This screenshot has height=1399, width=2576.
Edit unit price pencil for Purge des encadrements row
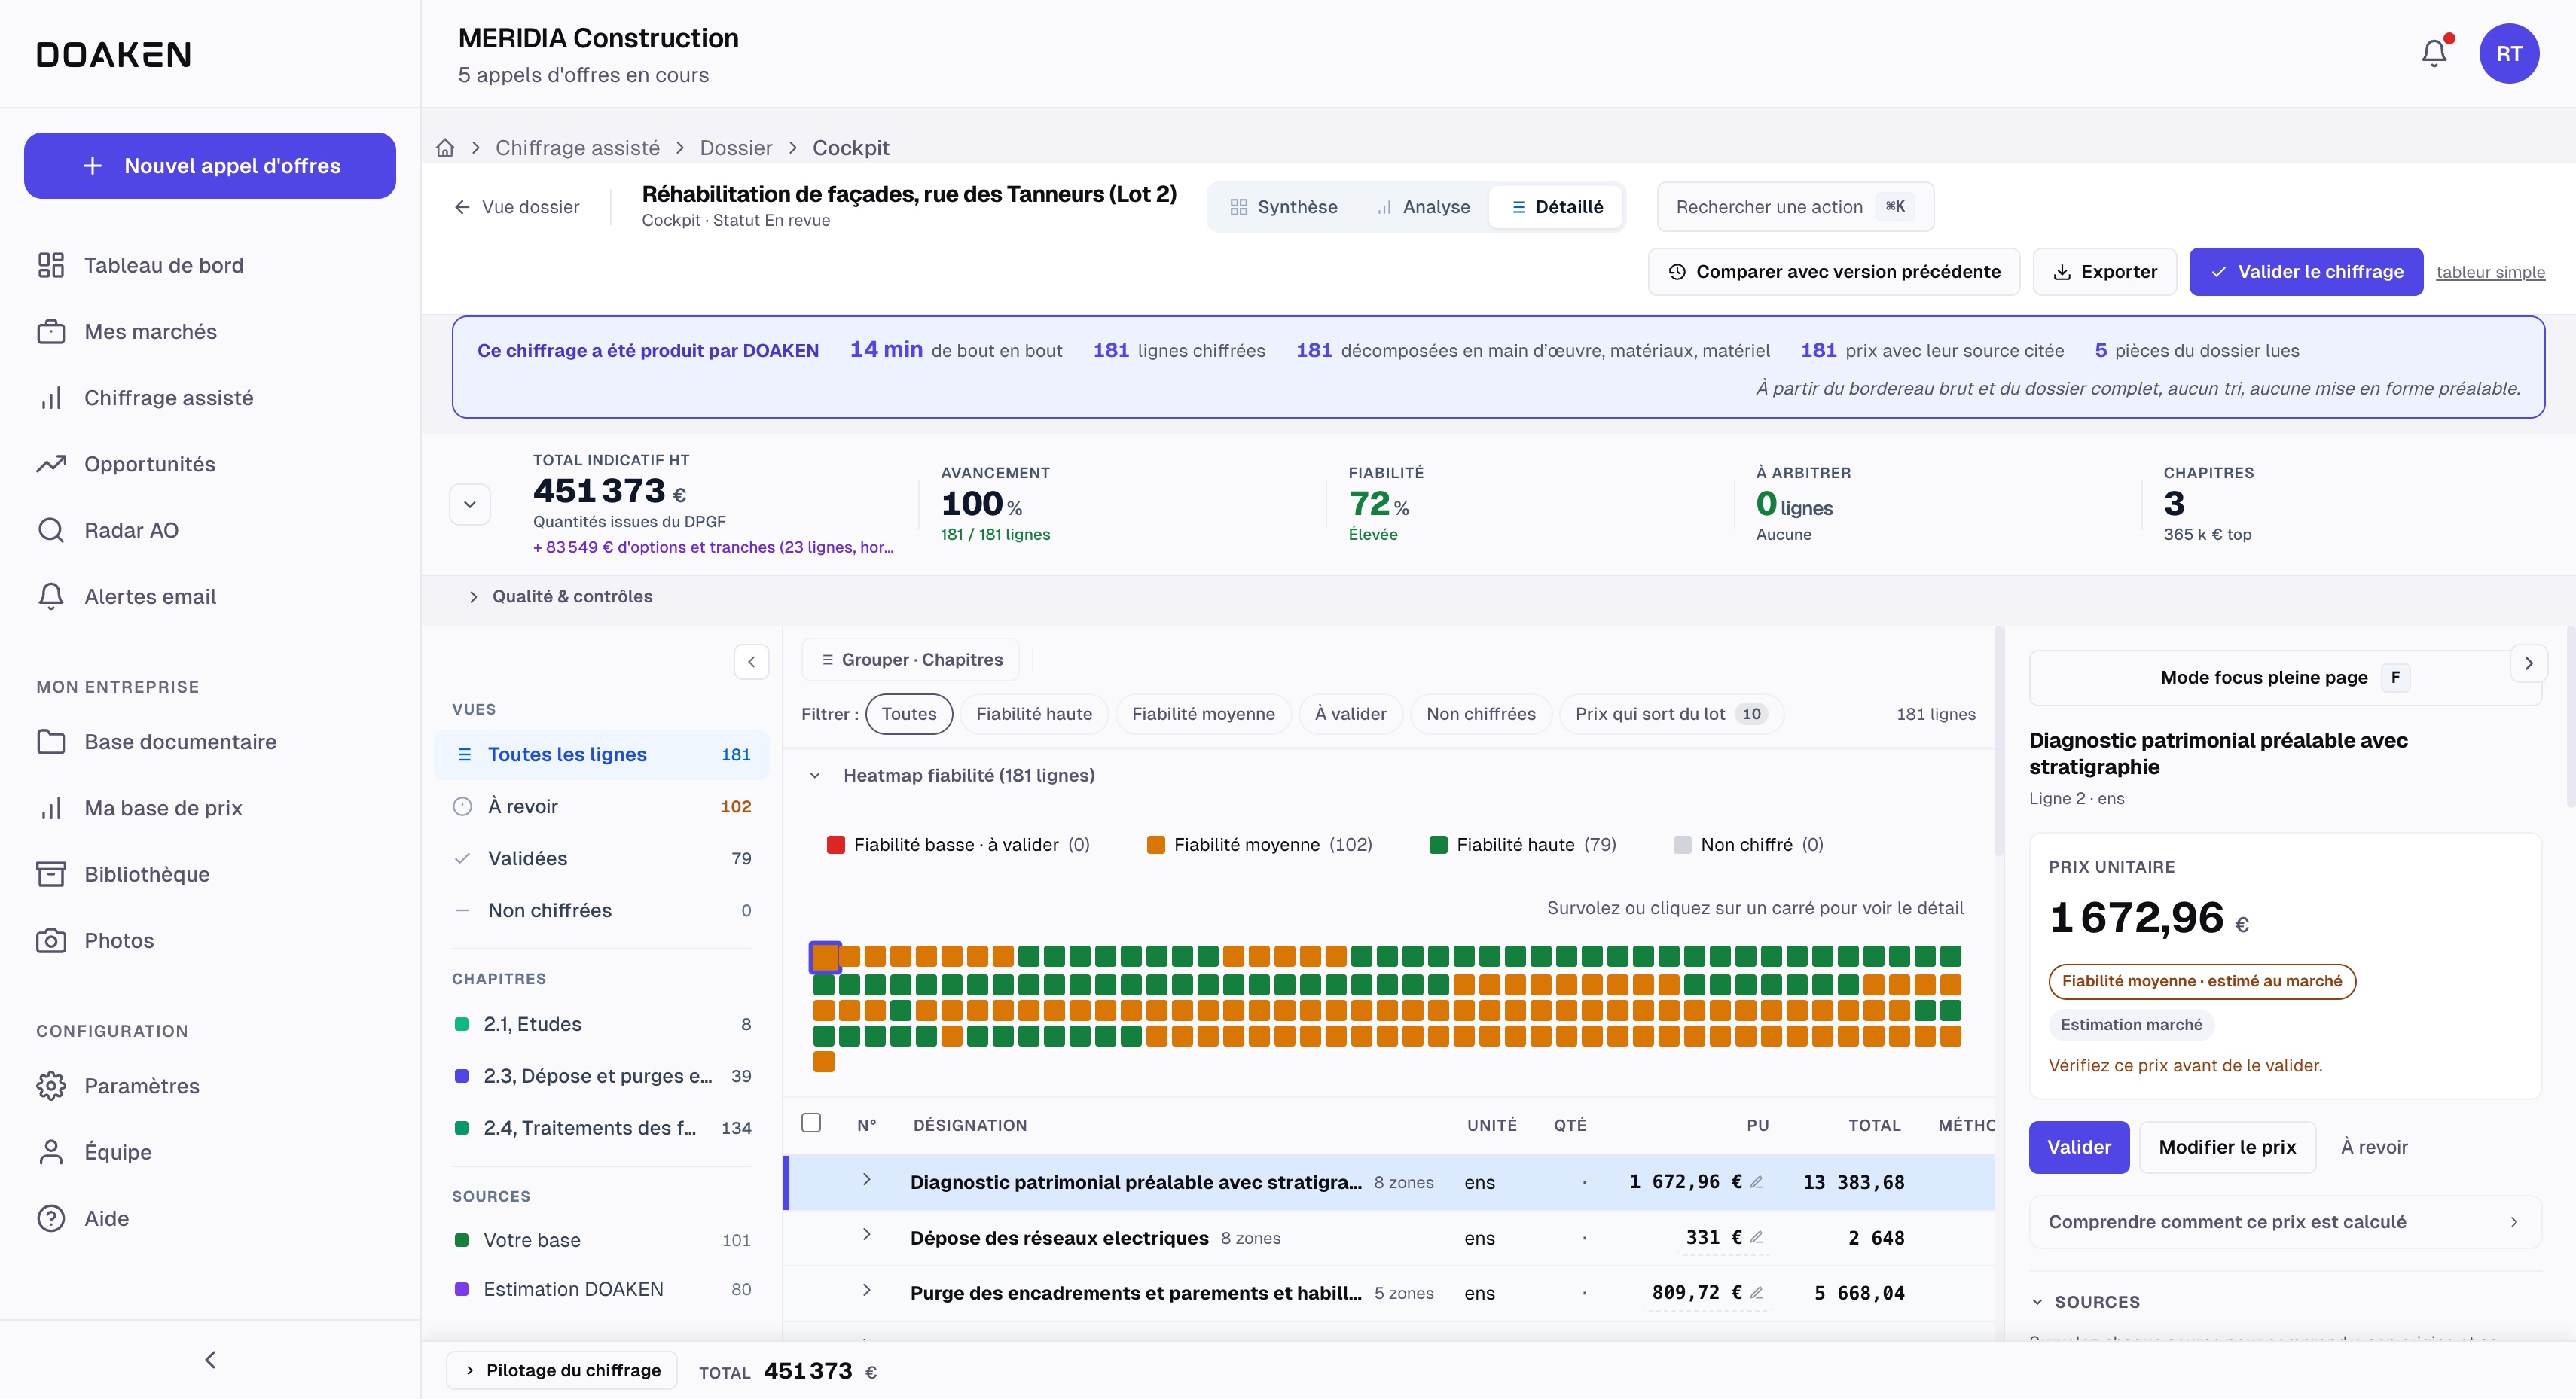(x=1756, y=1293)
